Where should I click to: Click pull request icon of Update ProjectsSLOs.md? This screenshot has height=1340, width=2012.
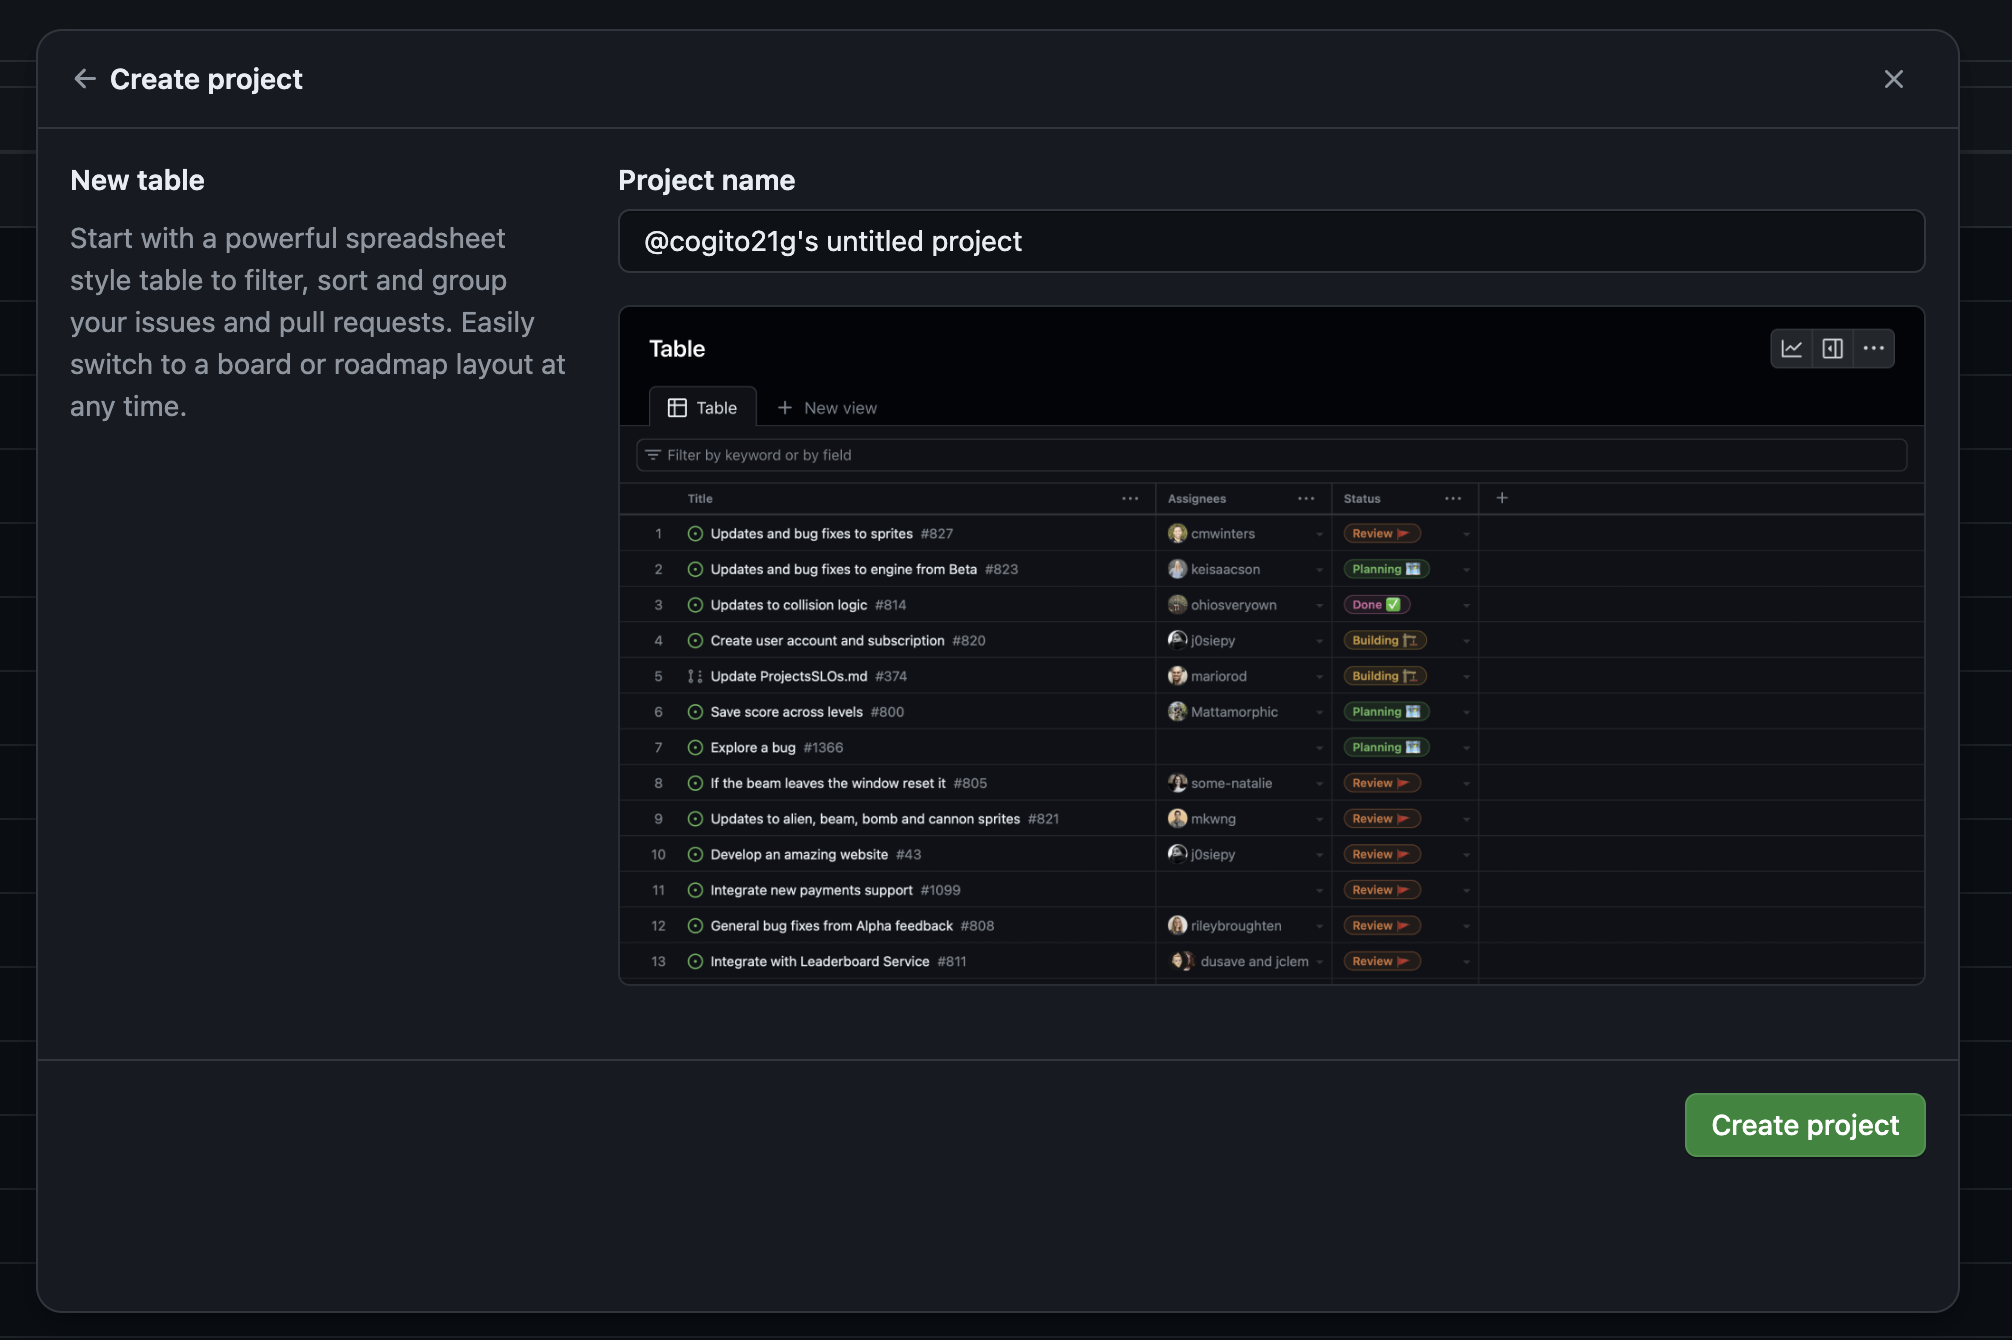(695, 677)
